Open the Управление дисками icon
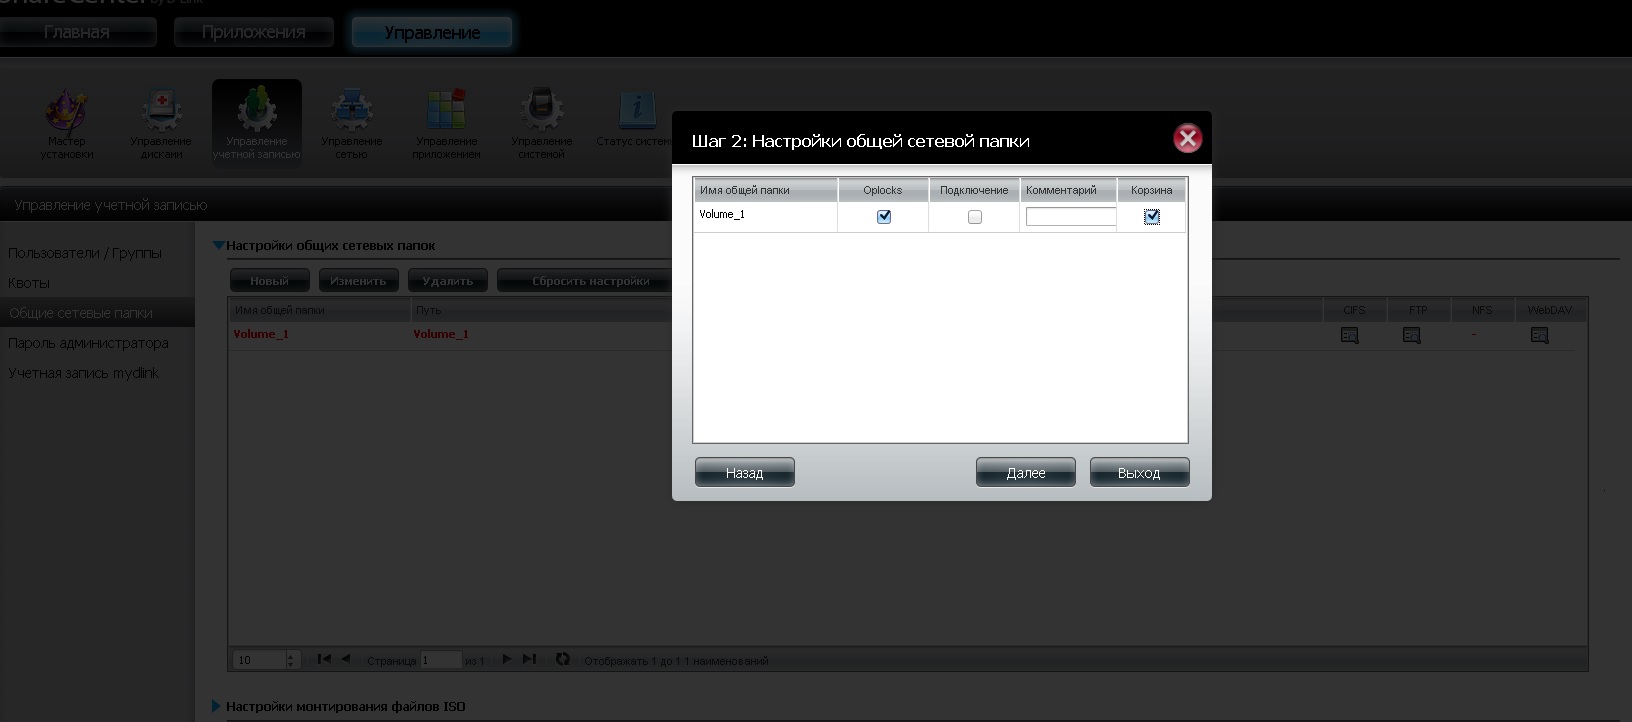Screen dimensions: 1632x722 [x=161, y=123]
